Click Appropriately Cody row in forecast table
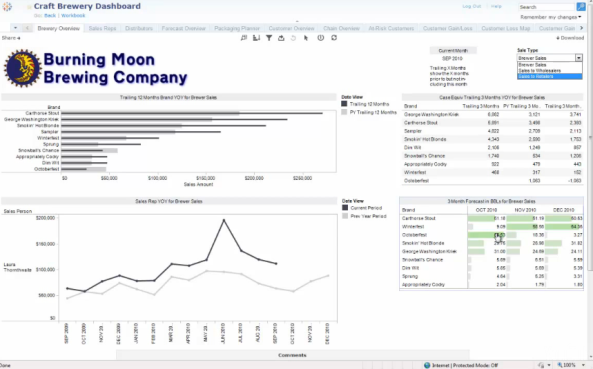593x369 pixels. (491, 284)
